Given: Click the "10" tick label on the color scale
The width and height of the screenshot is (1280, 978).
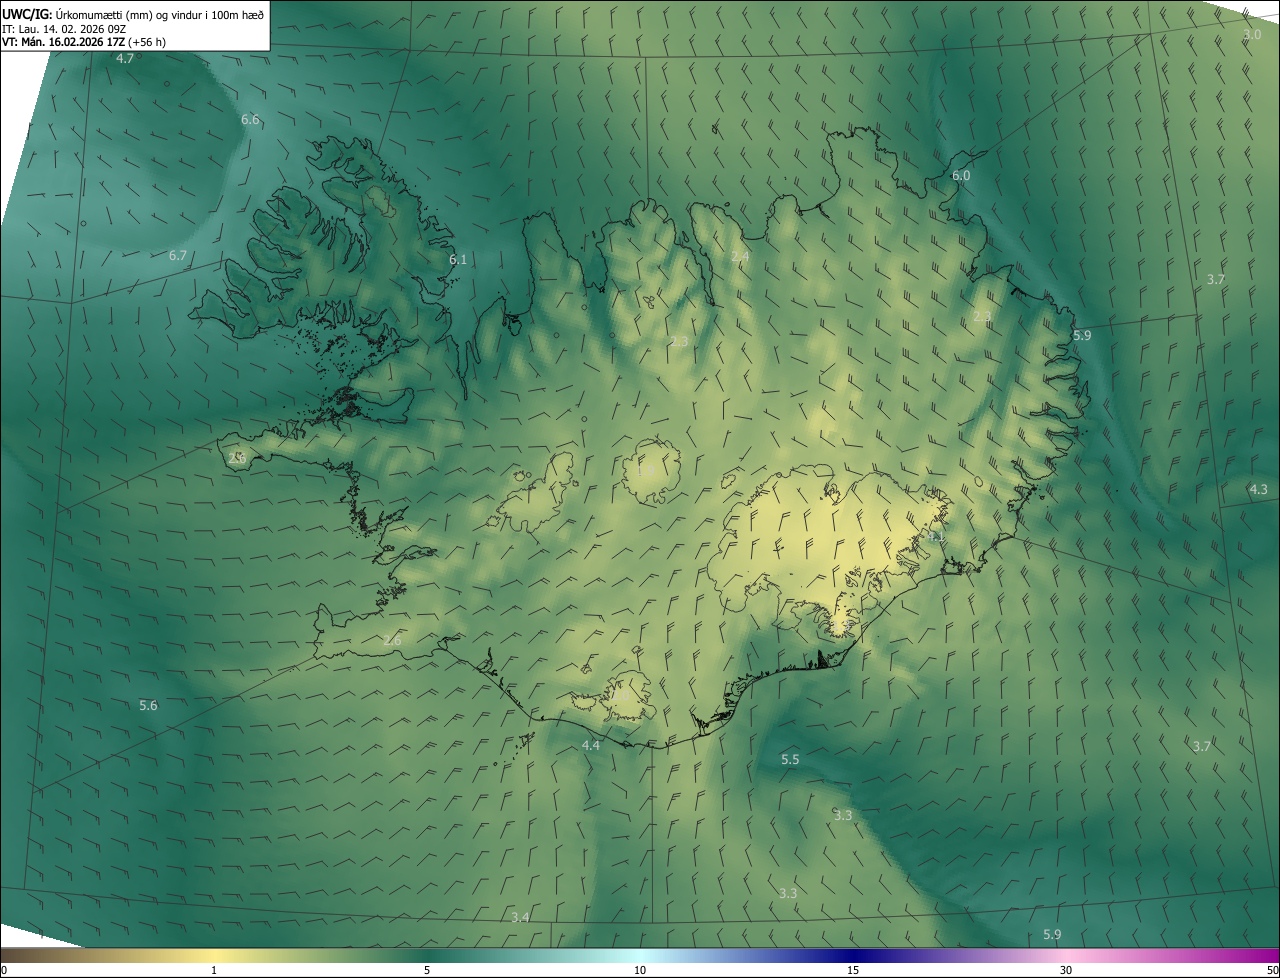Looking at the screenshot, I should pyautogui.click(x=640, y=970).
